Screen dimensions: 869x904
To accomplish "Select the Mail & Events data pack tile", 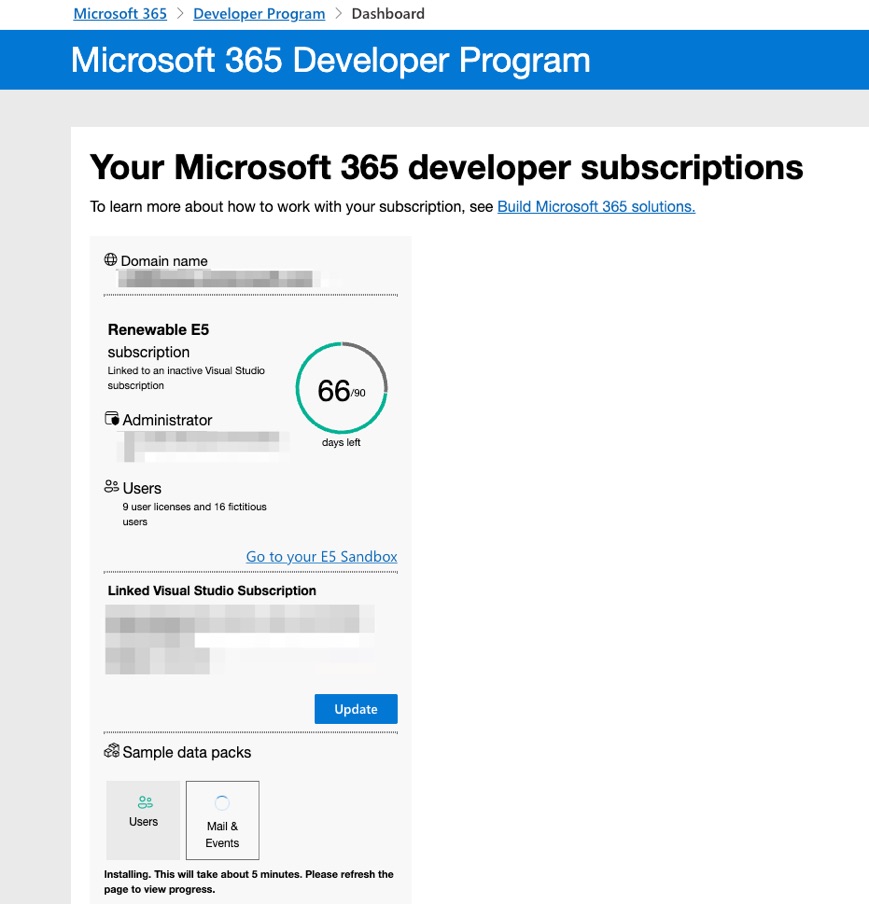I will 223,820.
